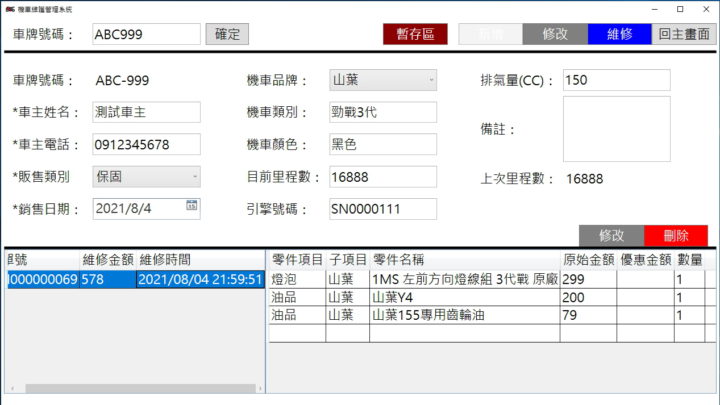This screenshot has width=720, height=405.
Task: Return via 回主畫面 button
Action: [685, 34]
